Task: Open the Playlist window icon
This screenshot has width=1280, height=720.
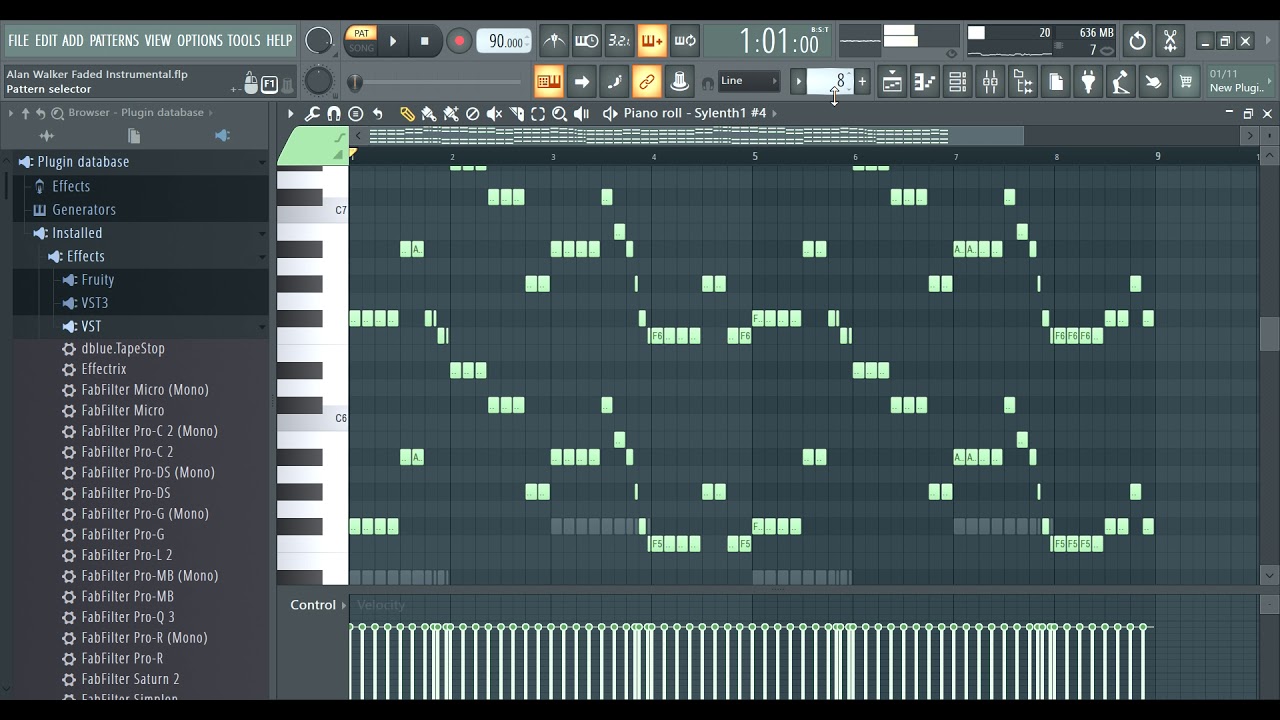Action: click(x=892, y=82)
